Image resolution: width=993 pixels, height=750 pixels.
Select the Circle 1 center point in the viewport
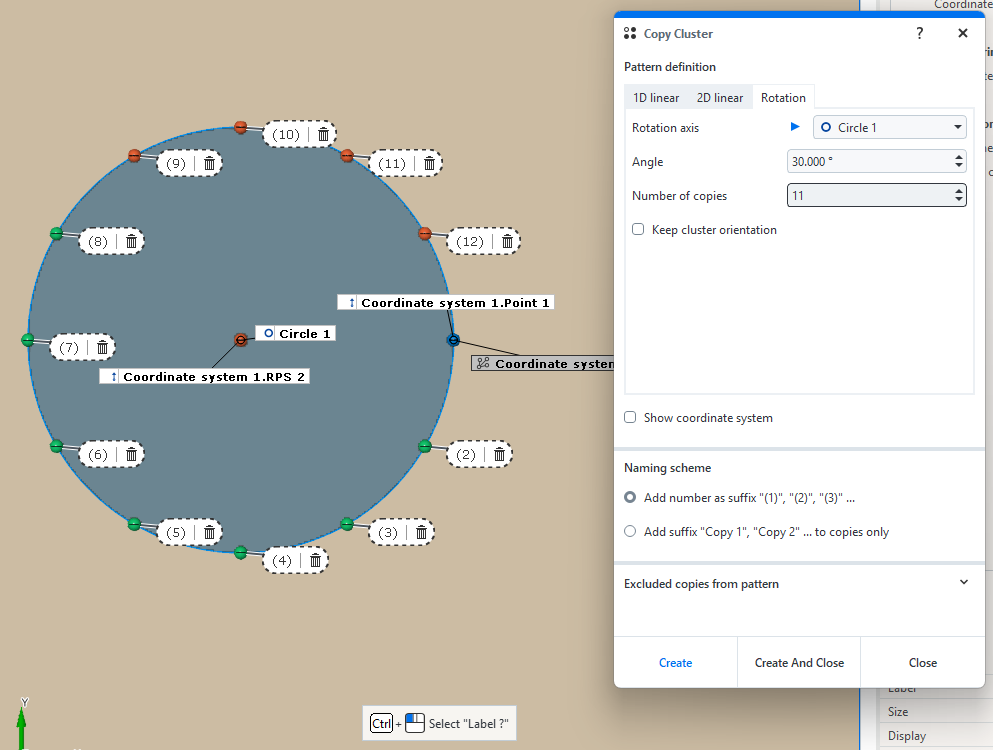[240, 340]
